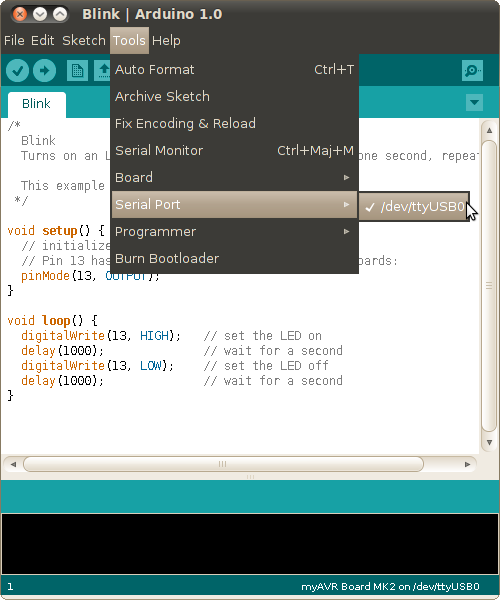Screen dimensions: 500x600
Task: Select Serial Monitor menu entry
Action: [x=235, y=151]
